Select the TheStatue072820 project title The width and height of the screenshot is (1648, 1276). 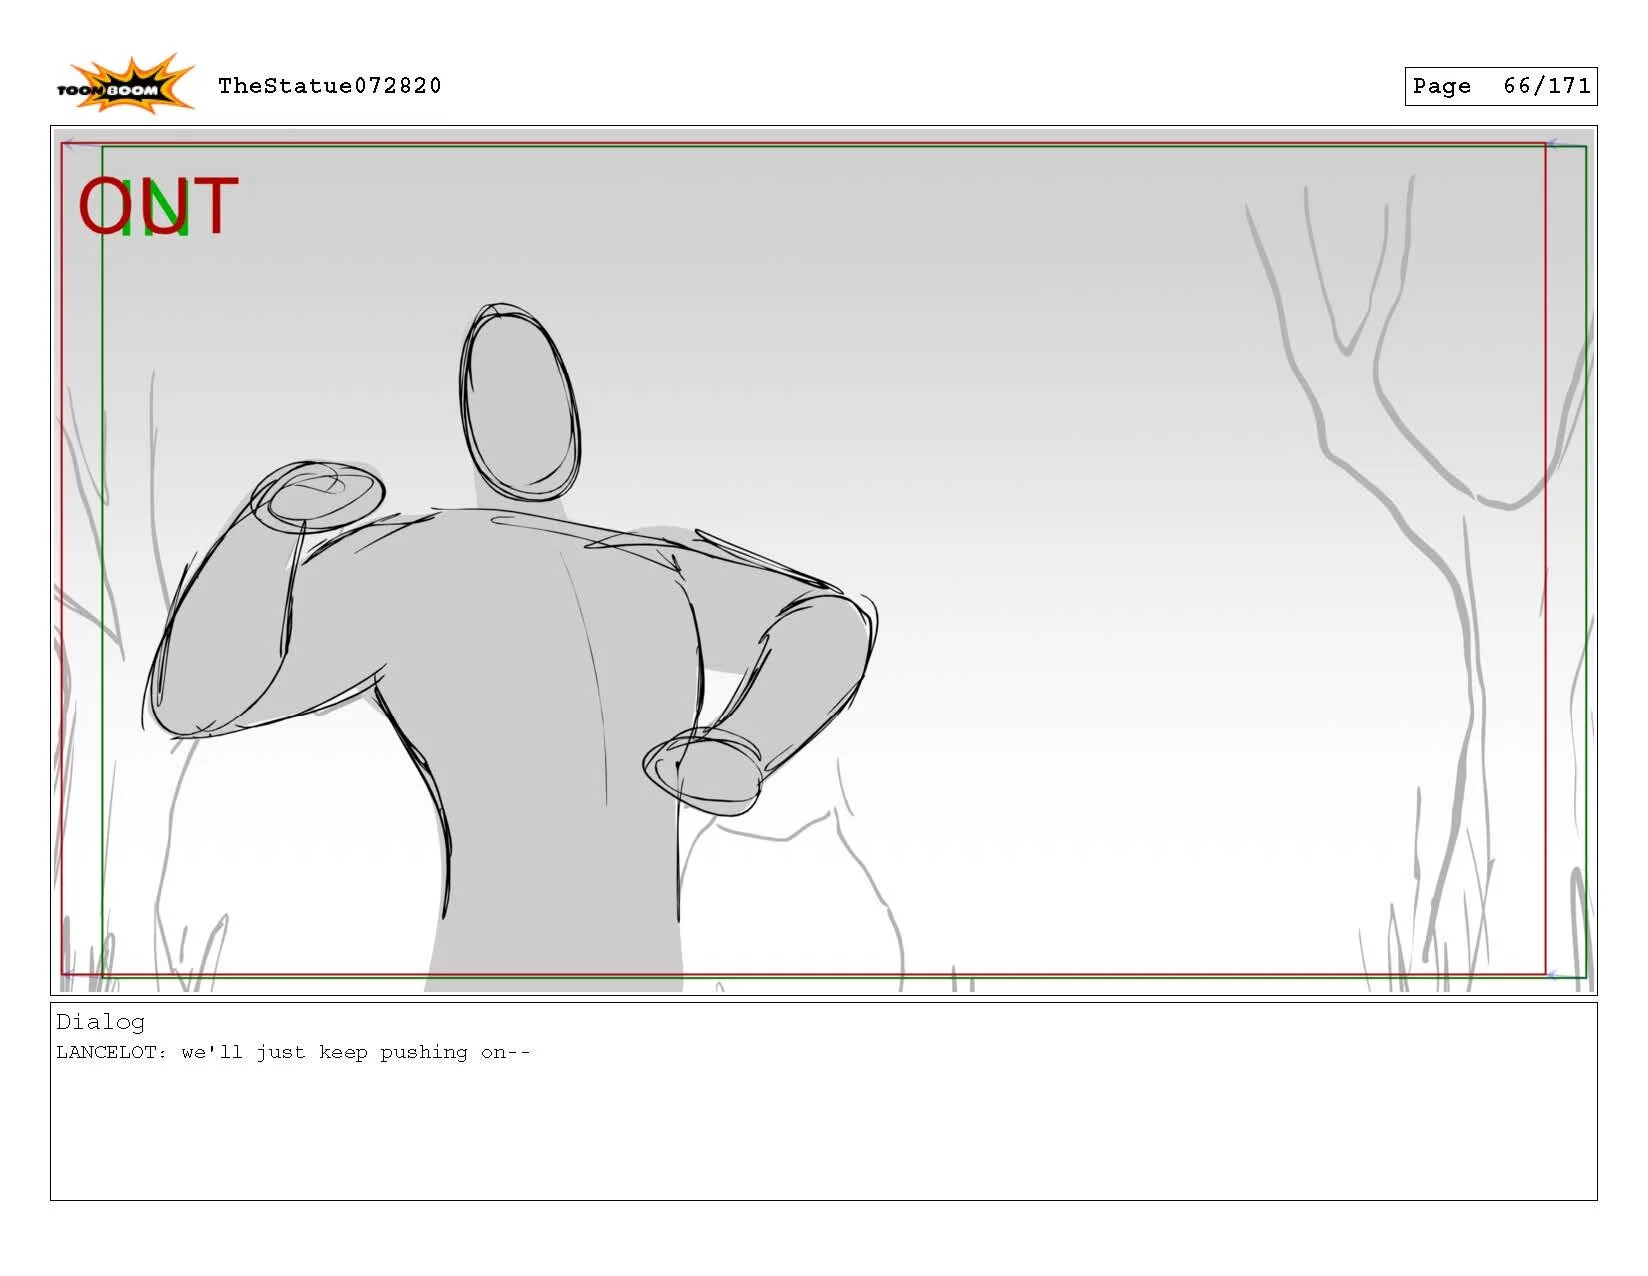pos(330,86)
